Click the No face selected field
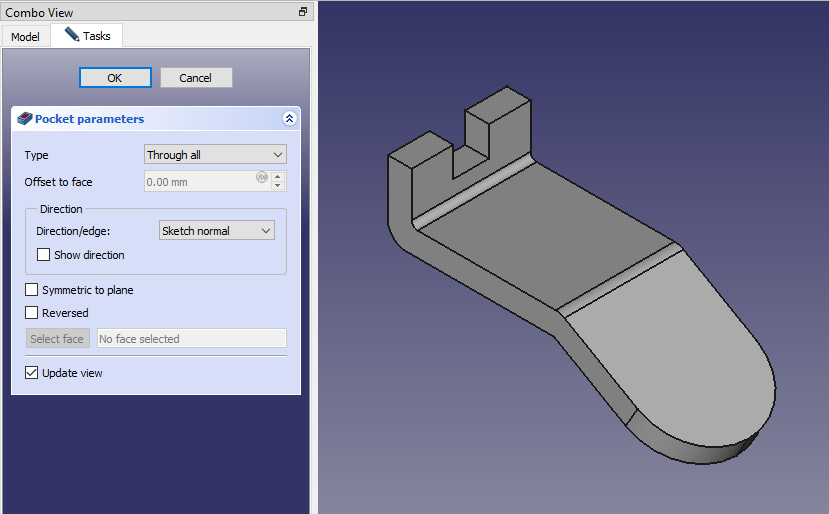This screenshot has height=514, width=829. (x=191, y=339)
